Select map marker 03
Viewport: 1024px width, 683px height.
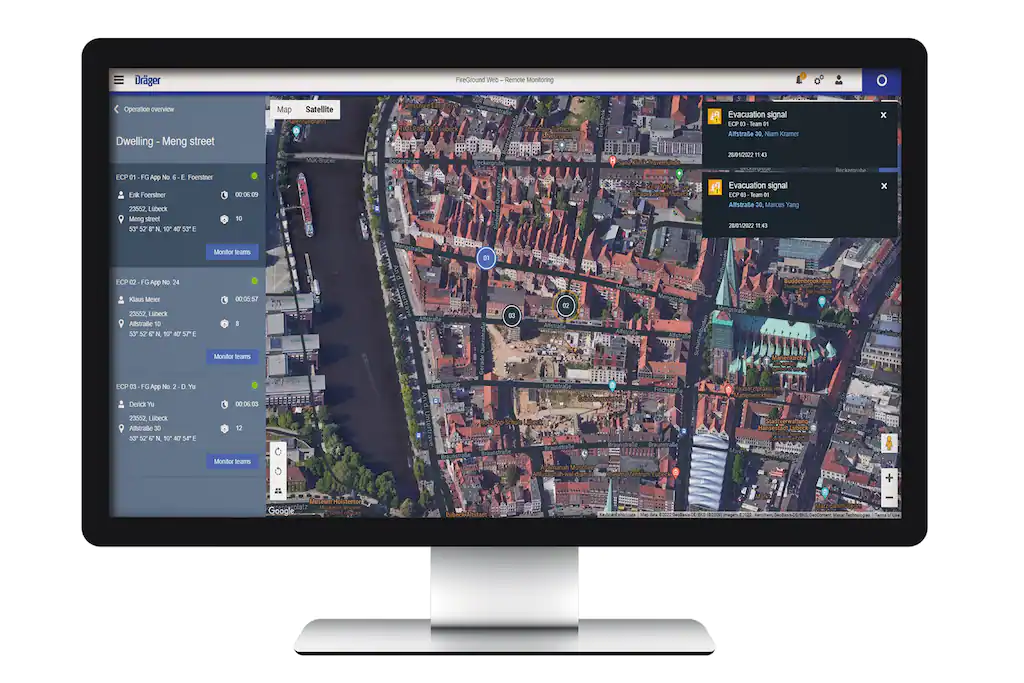pyautogui.click(x=511, y=316)
